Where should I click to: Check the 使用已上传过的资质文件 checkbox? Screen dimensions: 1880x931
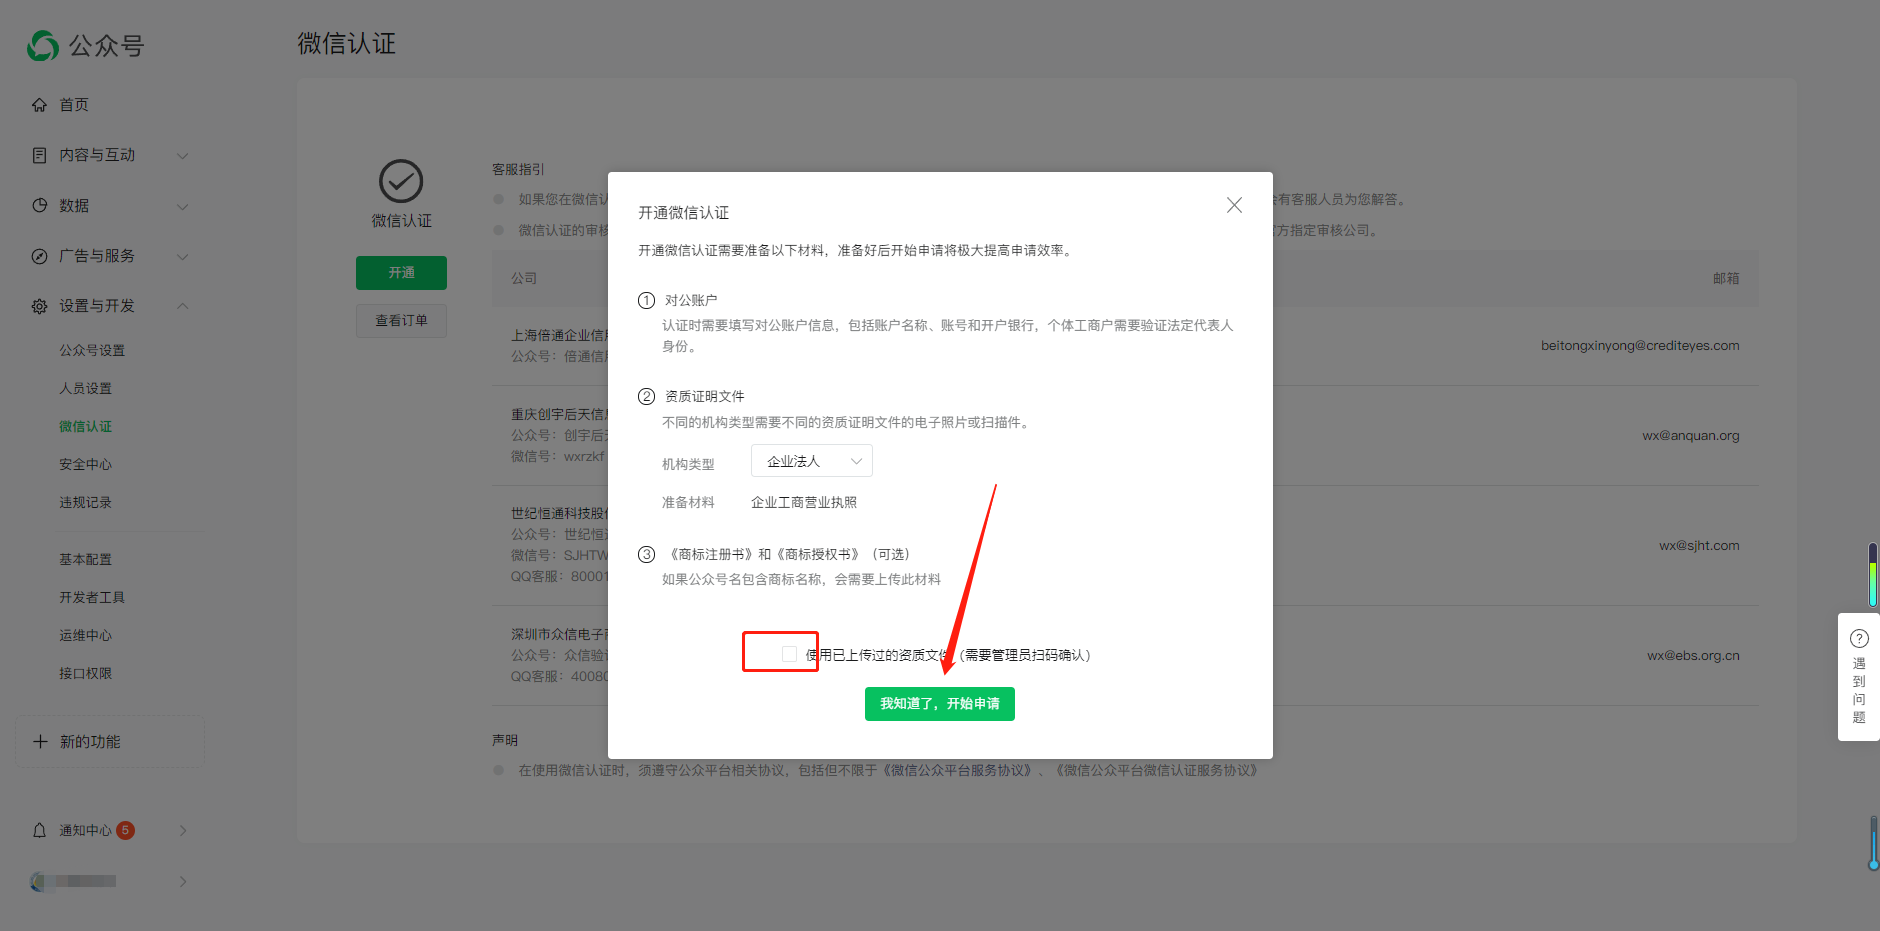coord(789,654)
